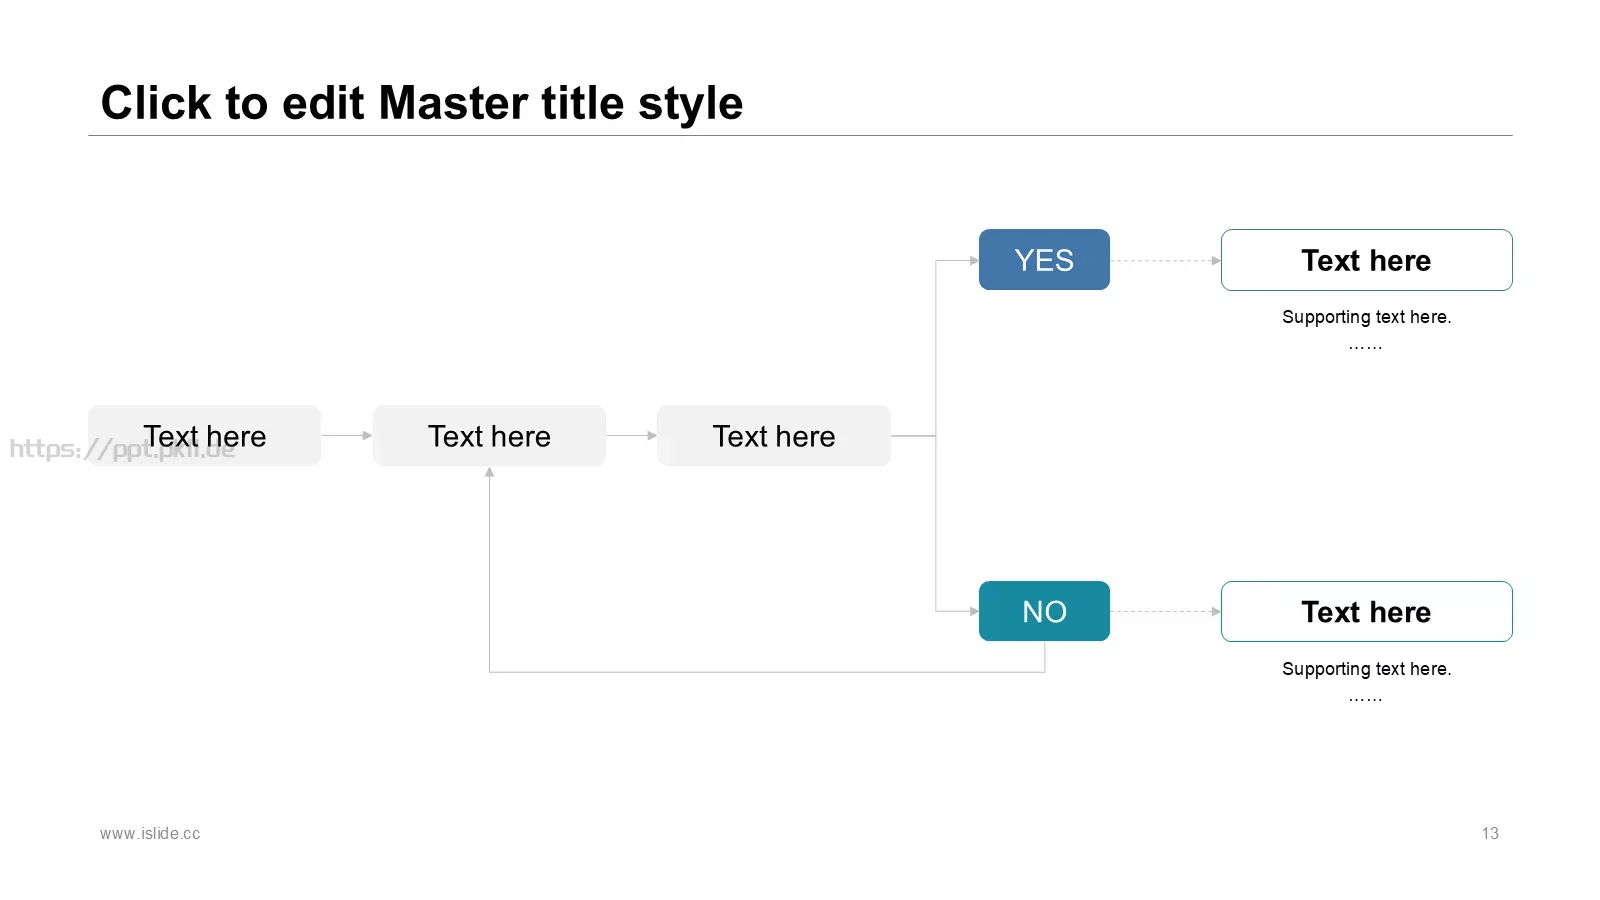Click the upward arrowhead below the second box
Viewport: 1600px width, 900px height.
[x=489, y=472]
